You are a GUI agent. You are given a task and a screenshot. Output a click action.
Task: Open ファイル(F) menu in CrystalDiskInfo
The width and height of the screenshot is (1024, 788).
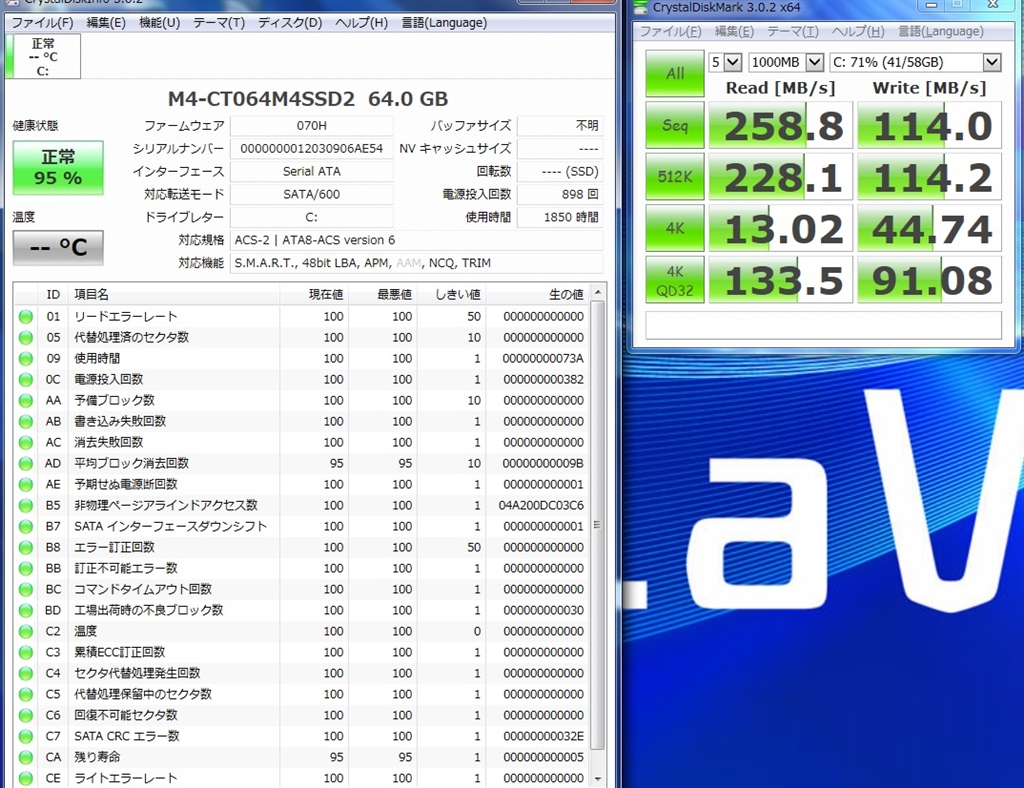[x=42, y=23]
